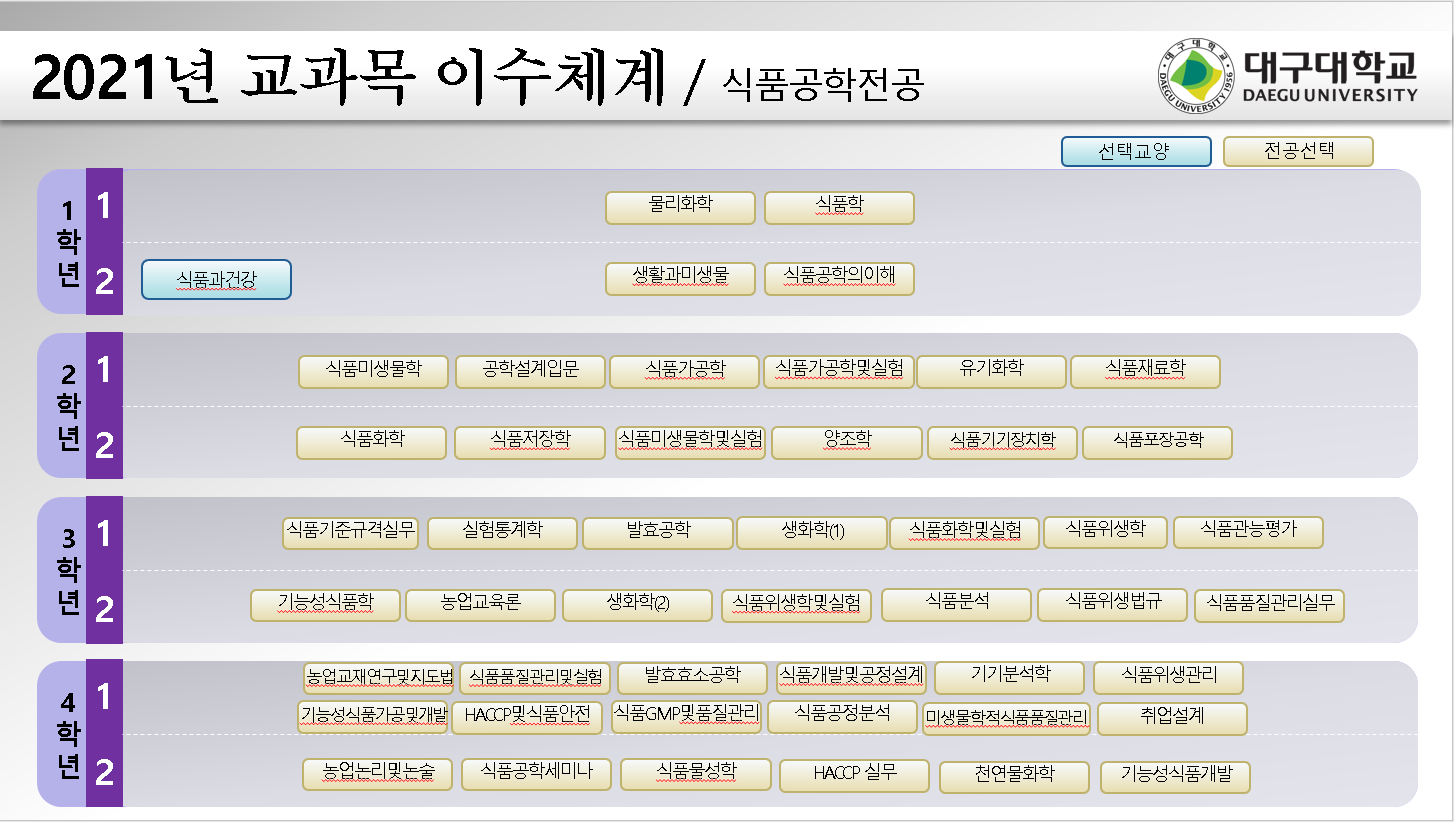Select the 식품미생물학 course box

(373, 371)
